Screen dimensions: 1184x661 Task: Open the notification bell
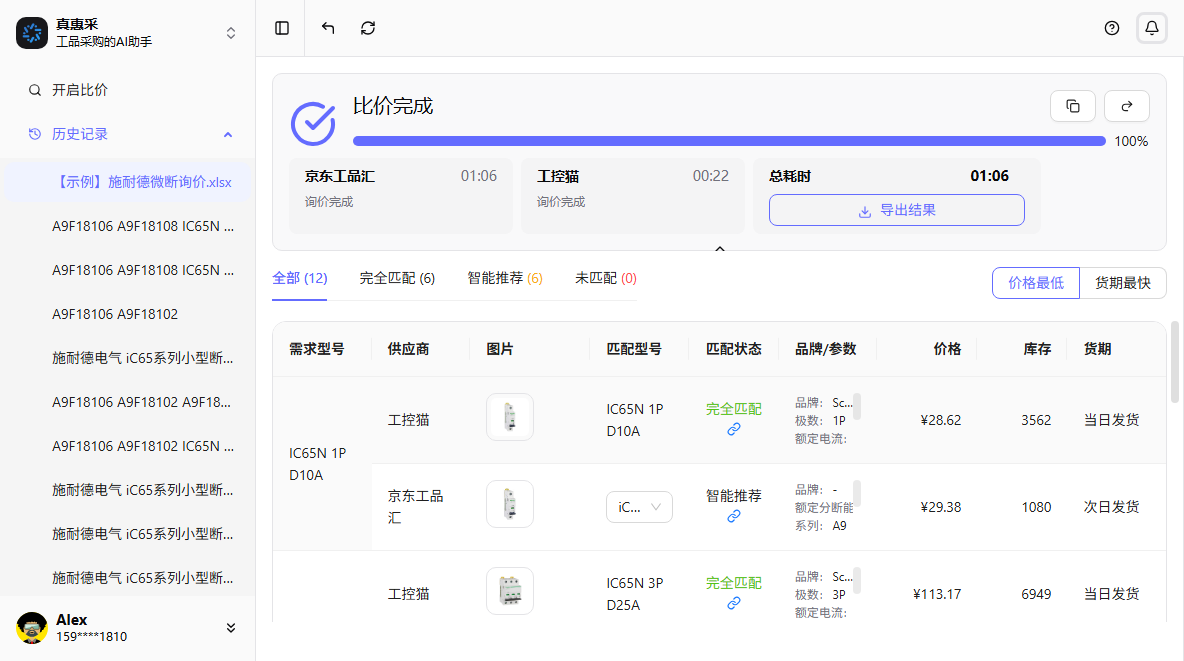[1151, 28]
